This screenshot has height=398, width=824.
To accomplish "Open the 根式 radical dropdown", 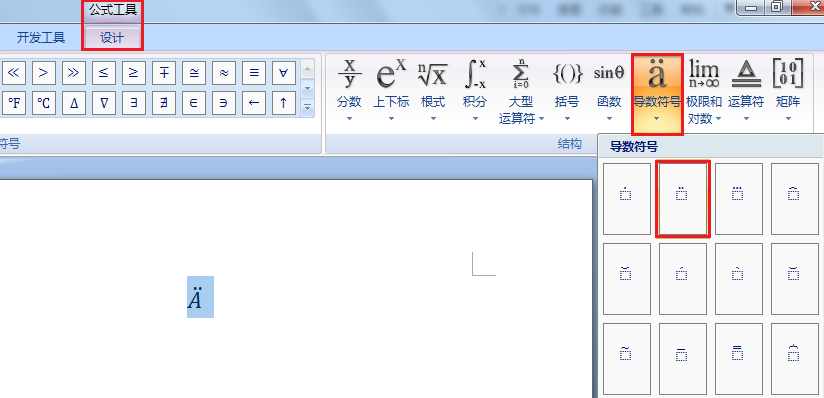I will pyautogui.click(x=433, y=90).
